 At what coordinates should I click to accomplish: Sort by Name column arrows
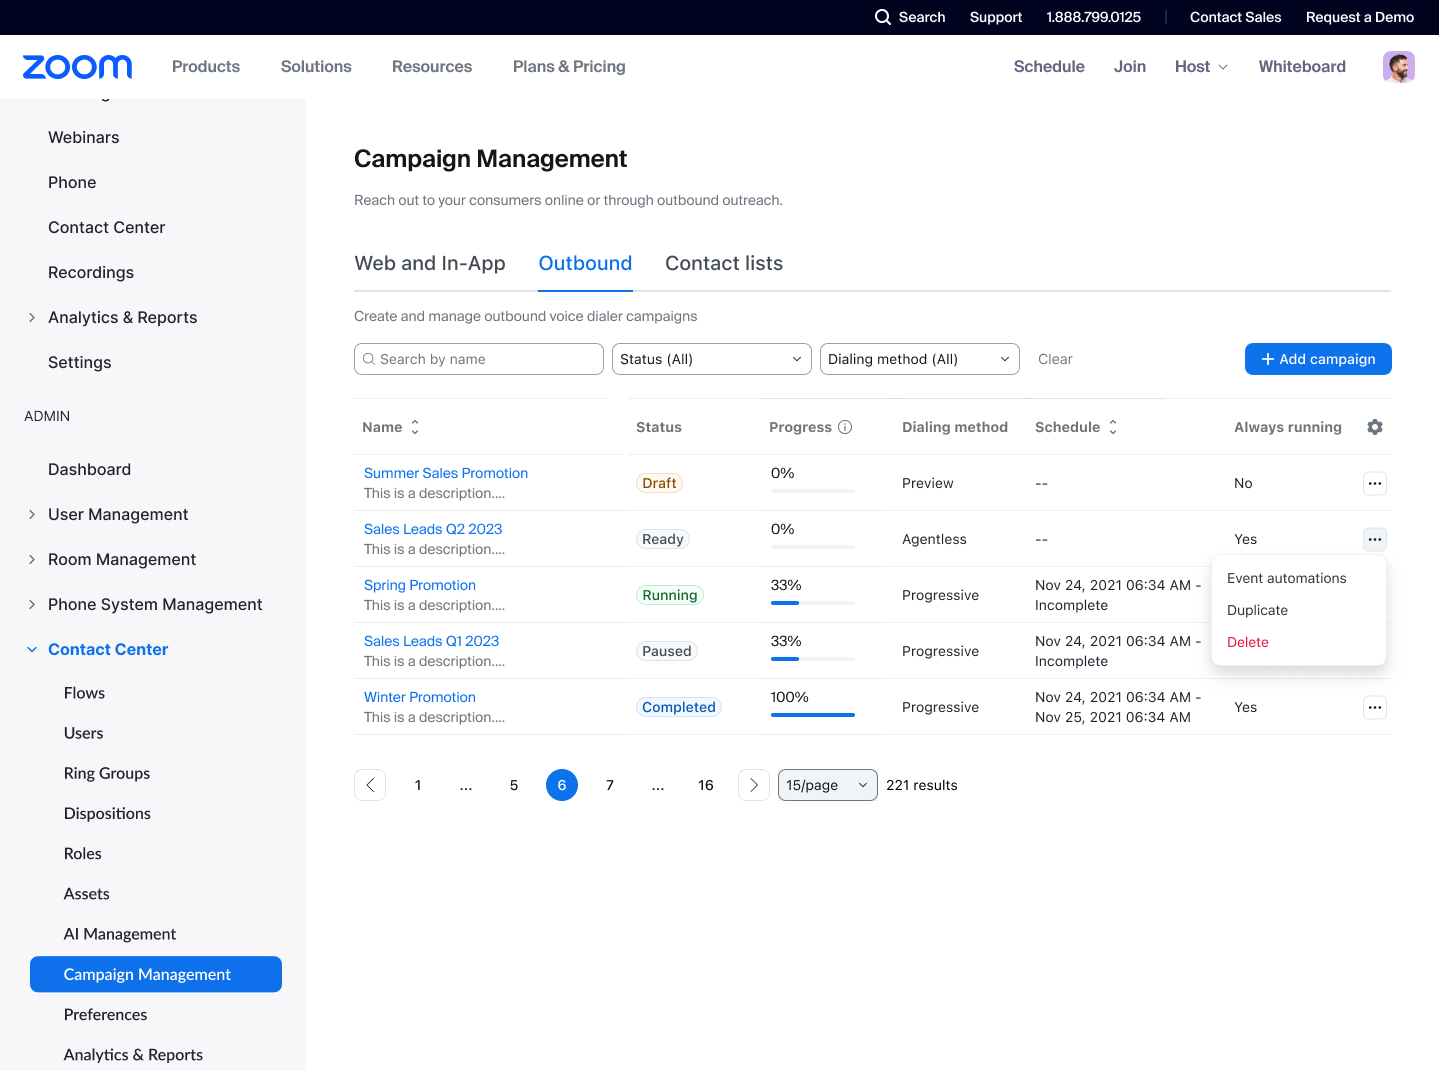coord(415,427)
